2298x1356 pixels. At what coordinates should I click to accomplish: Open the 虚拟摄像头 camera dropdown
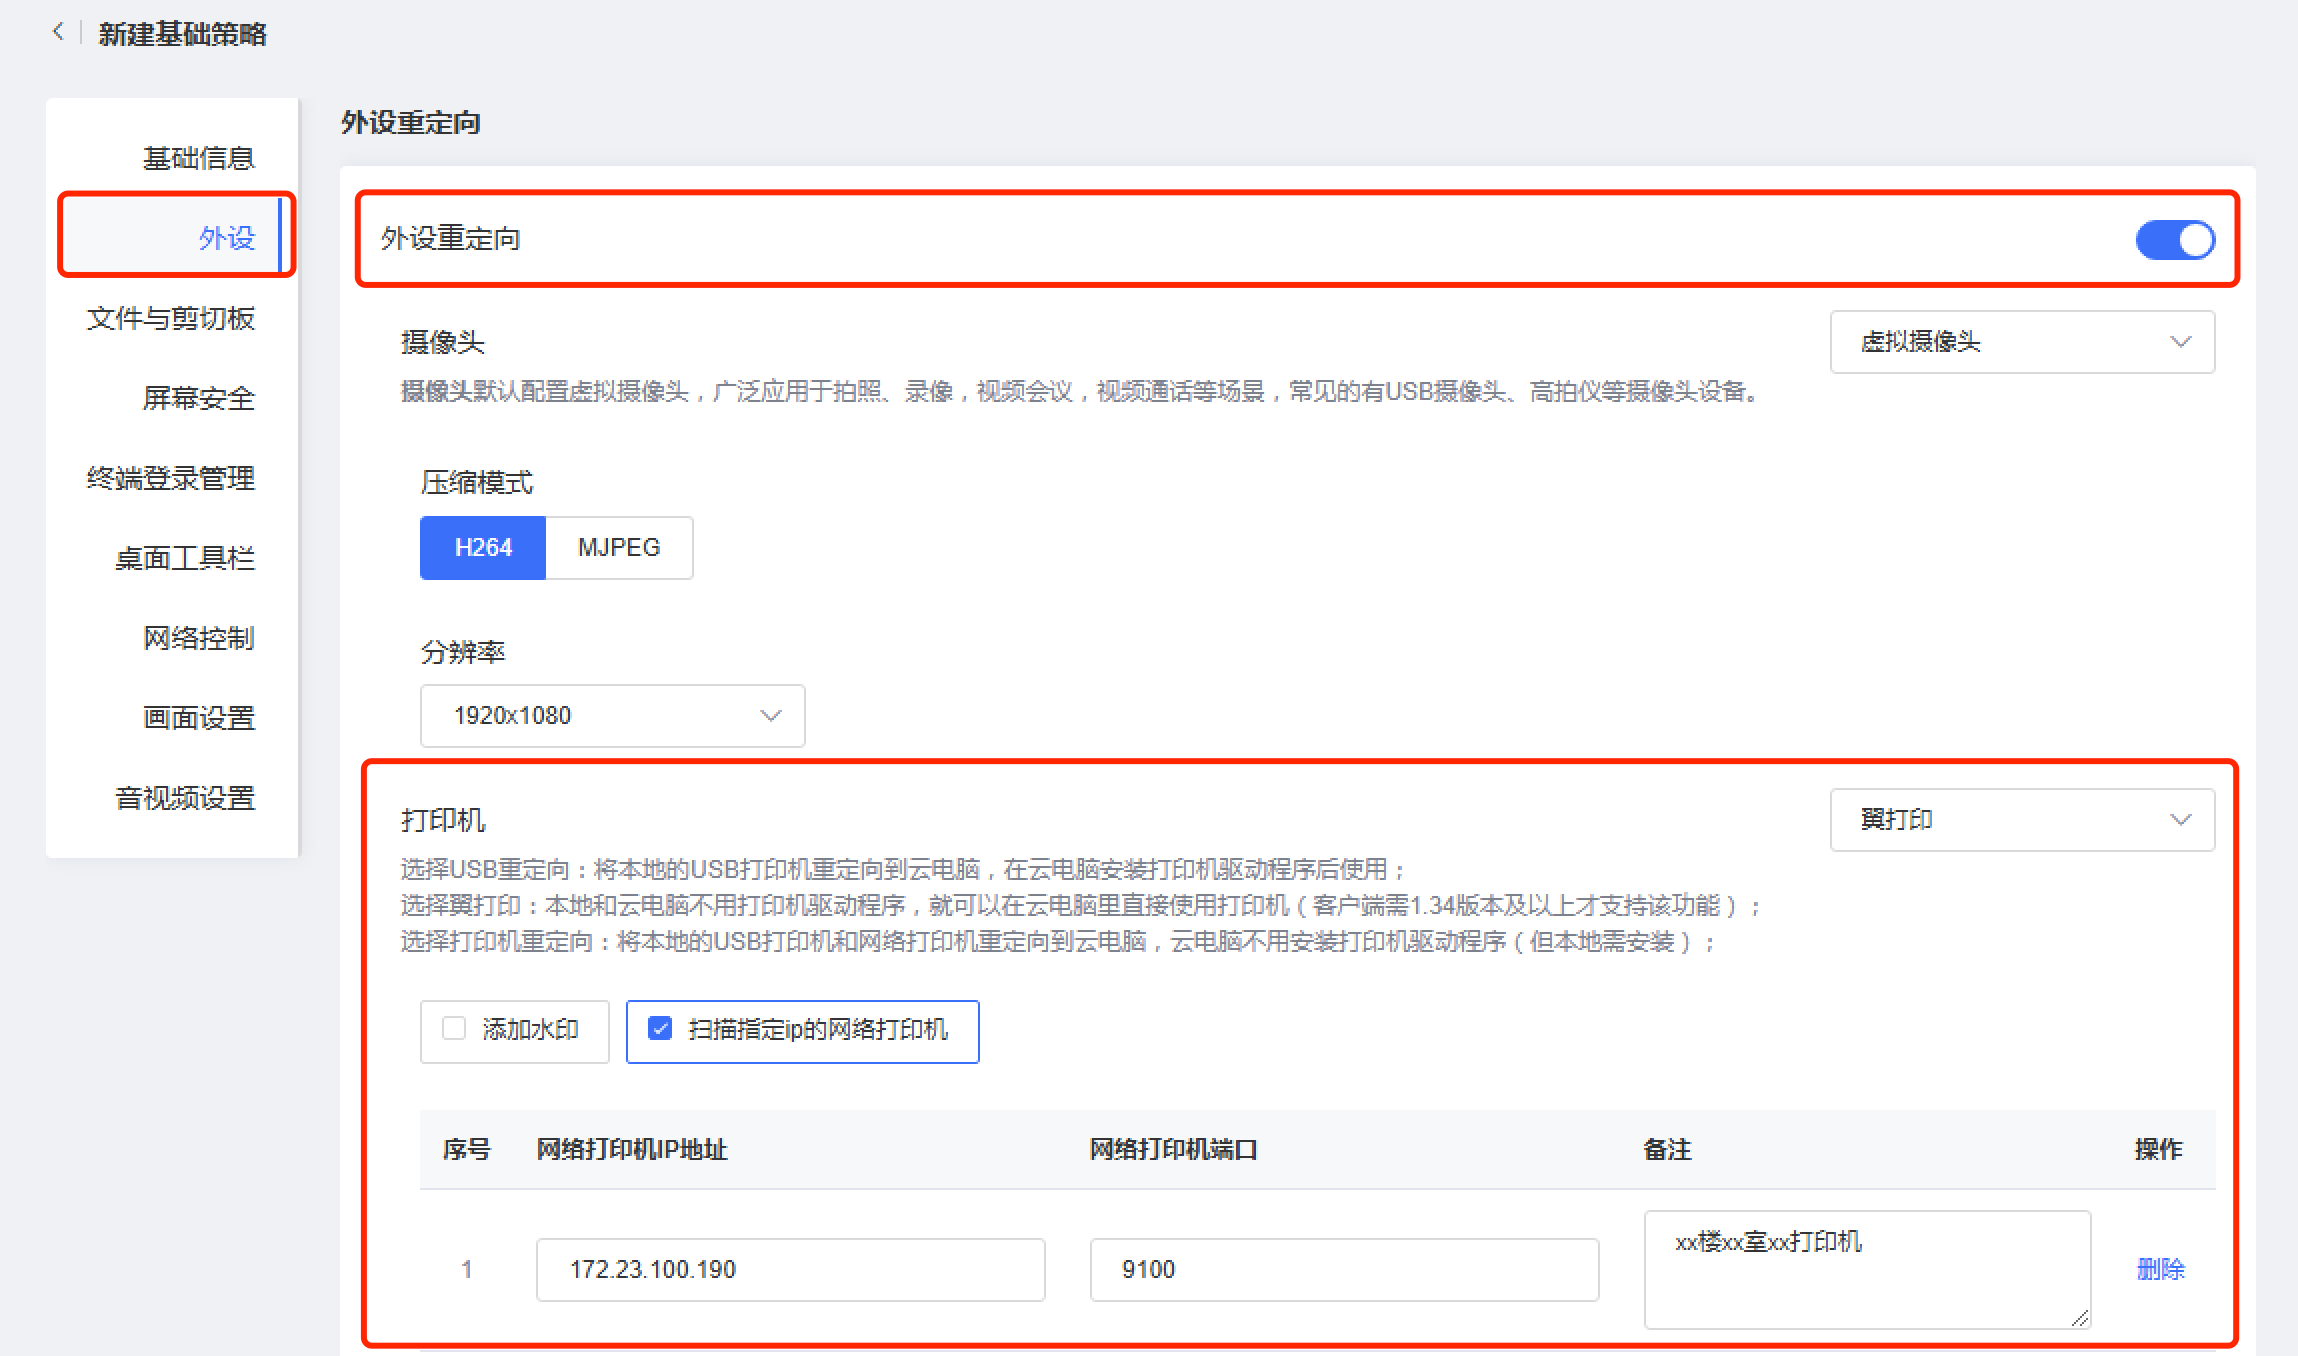point(2021,342)
